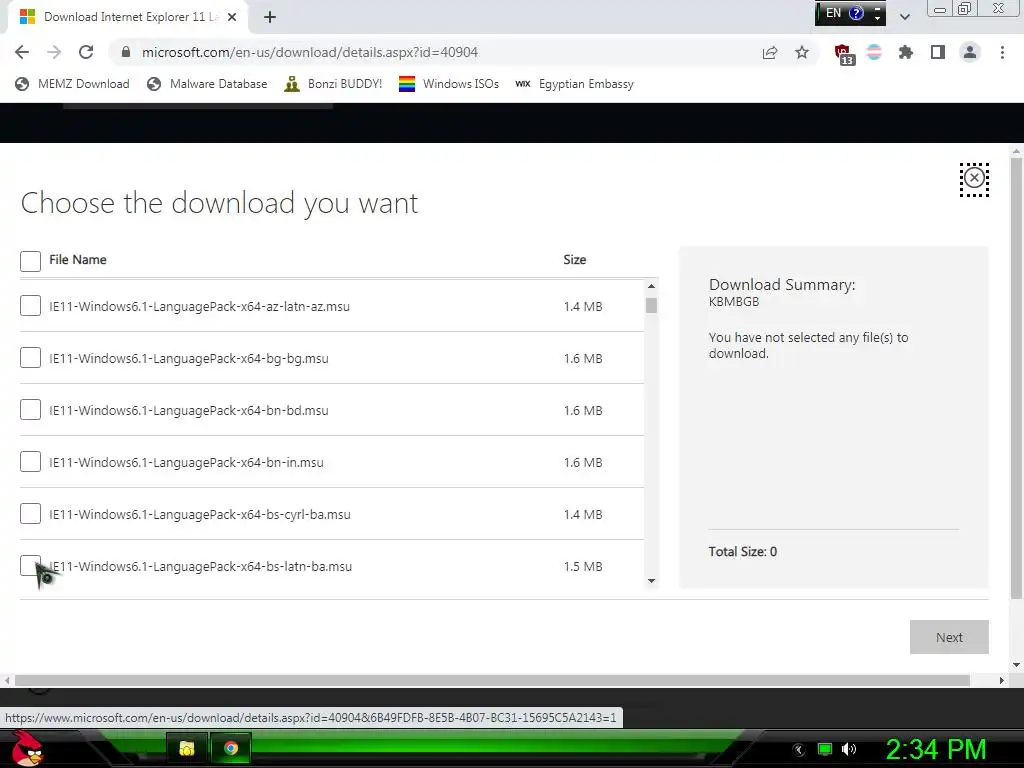The width and height of the screenshot is (1024, 768).
Task: Click the horizontal scrollbar left arrow
Action: 7,680
